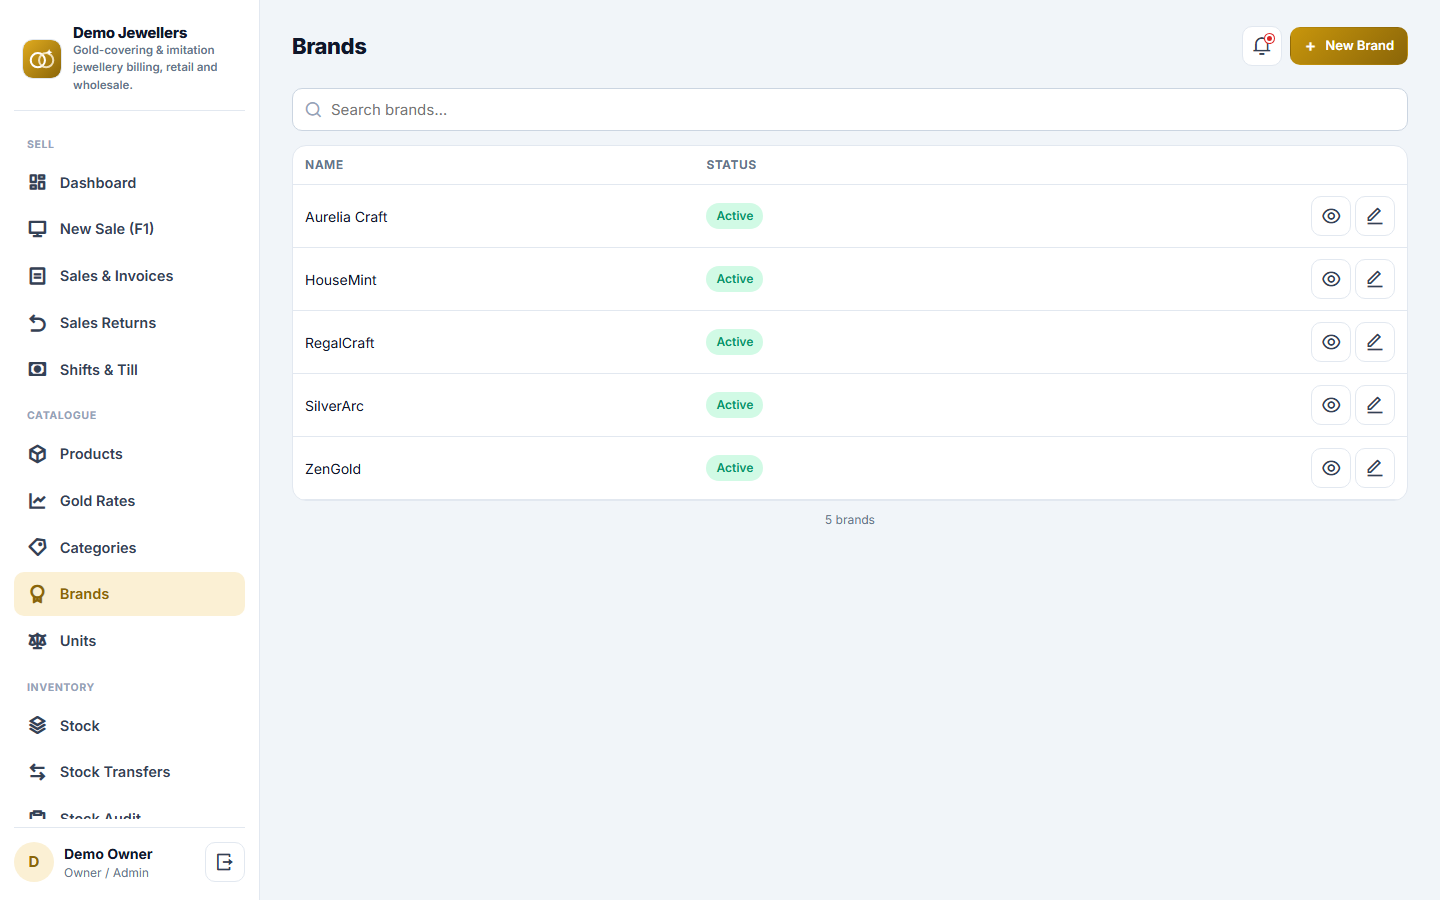Open the notifications bell
1440x900 pixels.
1262,46
